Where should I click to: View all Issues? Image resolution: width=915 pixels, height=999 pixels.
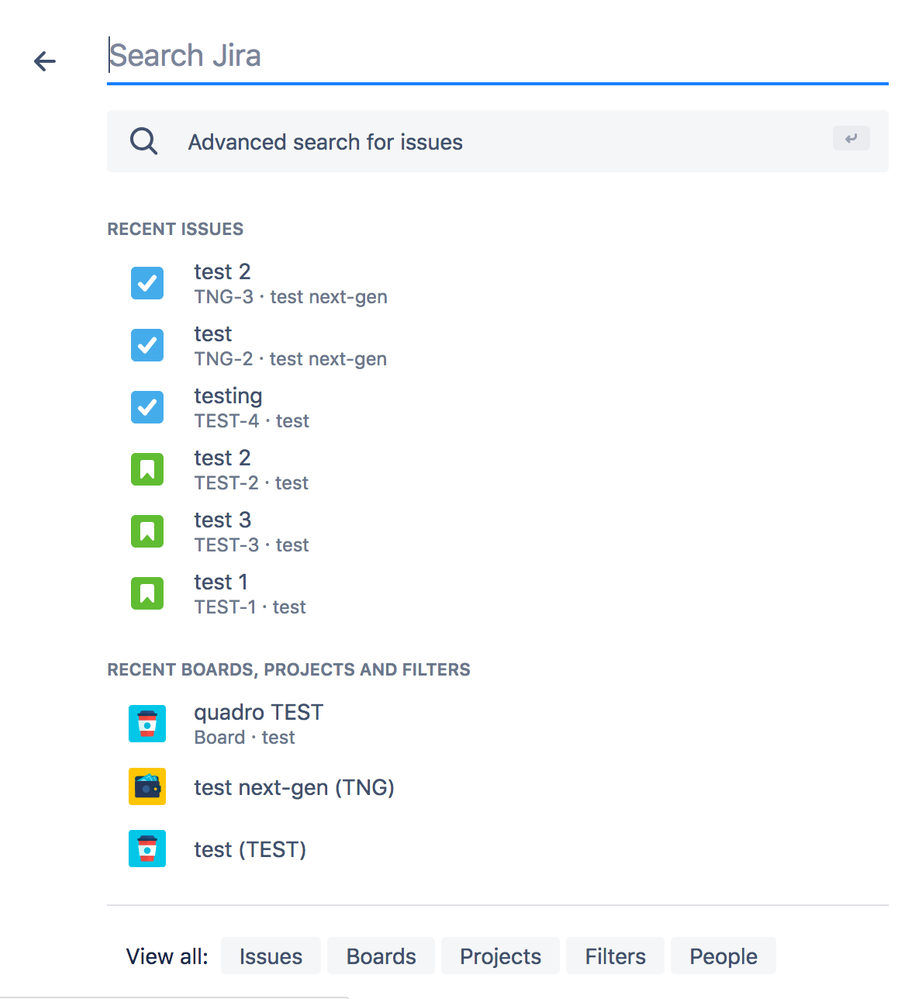[270, 956]
